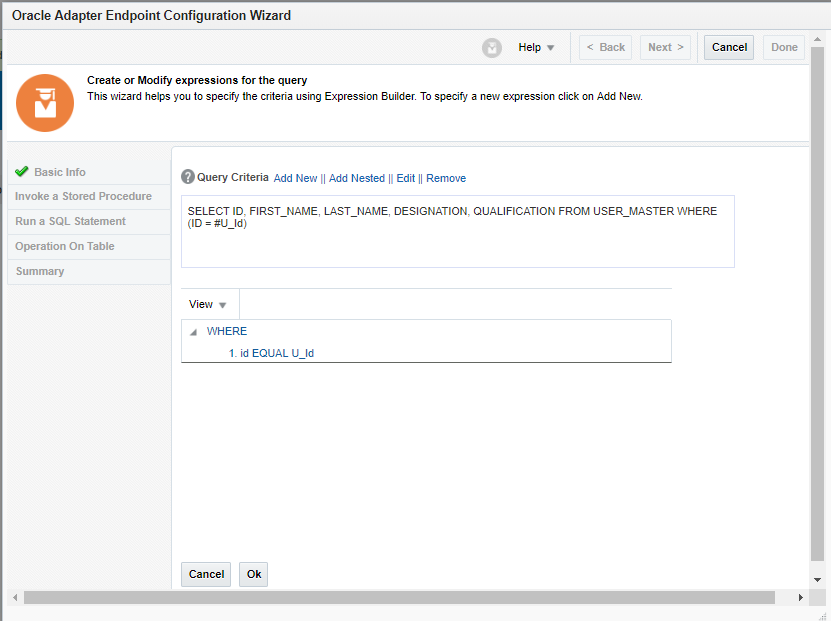Open the View dropdown
Screen dimensions: 831x621
pyautogui.click(x=208, y=304)
